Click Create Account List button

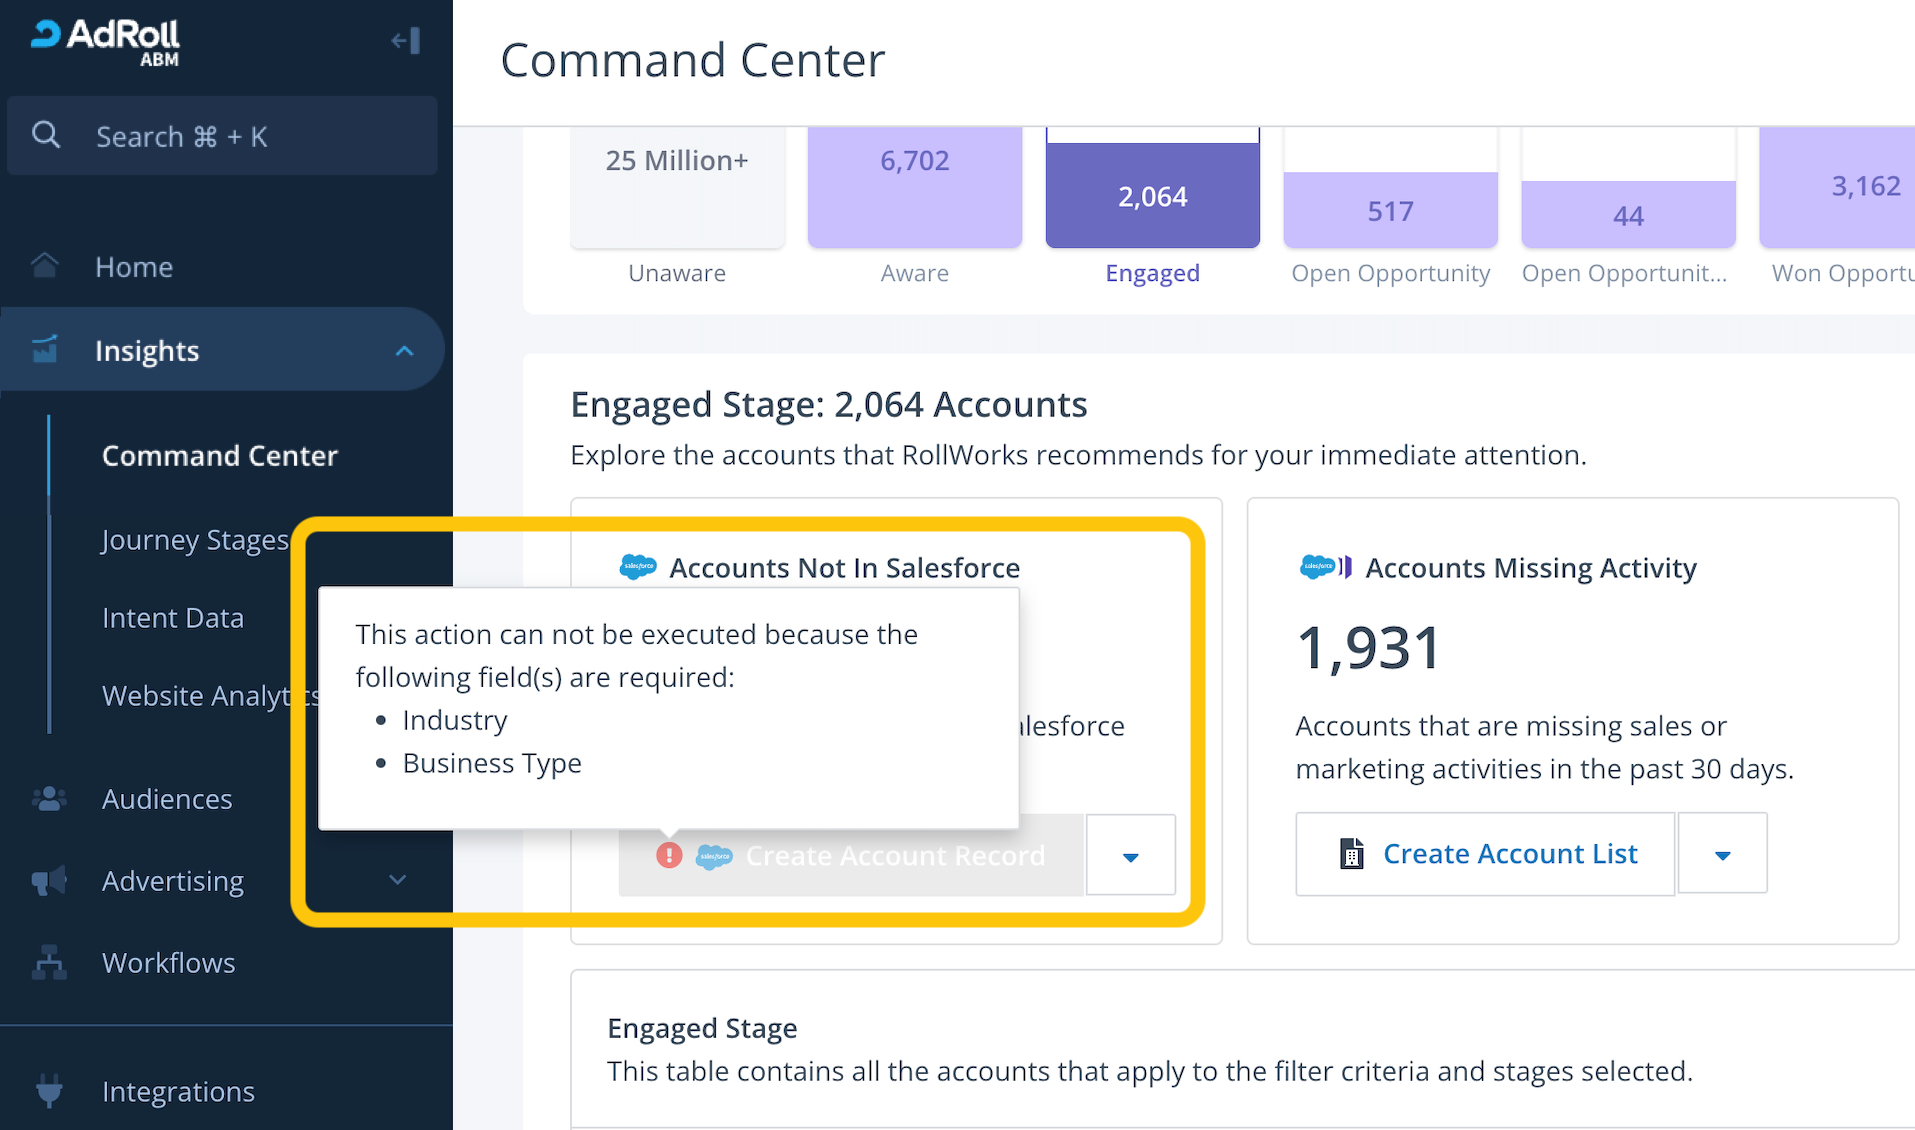tap(1485, 853)
